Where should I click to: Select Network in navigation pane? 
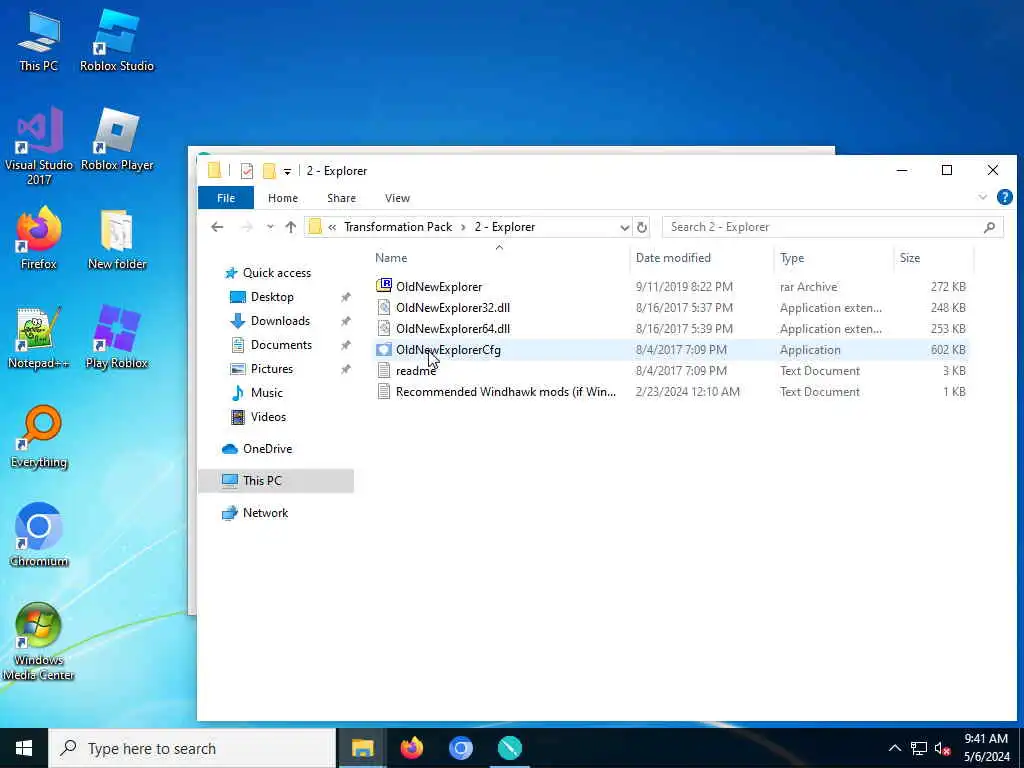click(x=265, y=513)
